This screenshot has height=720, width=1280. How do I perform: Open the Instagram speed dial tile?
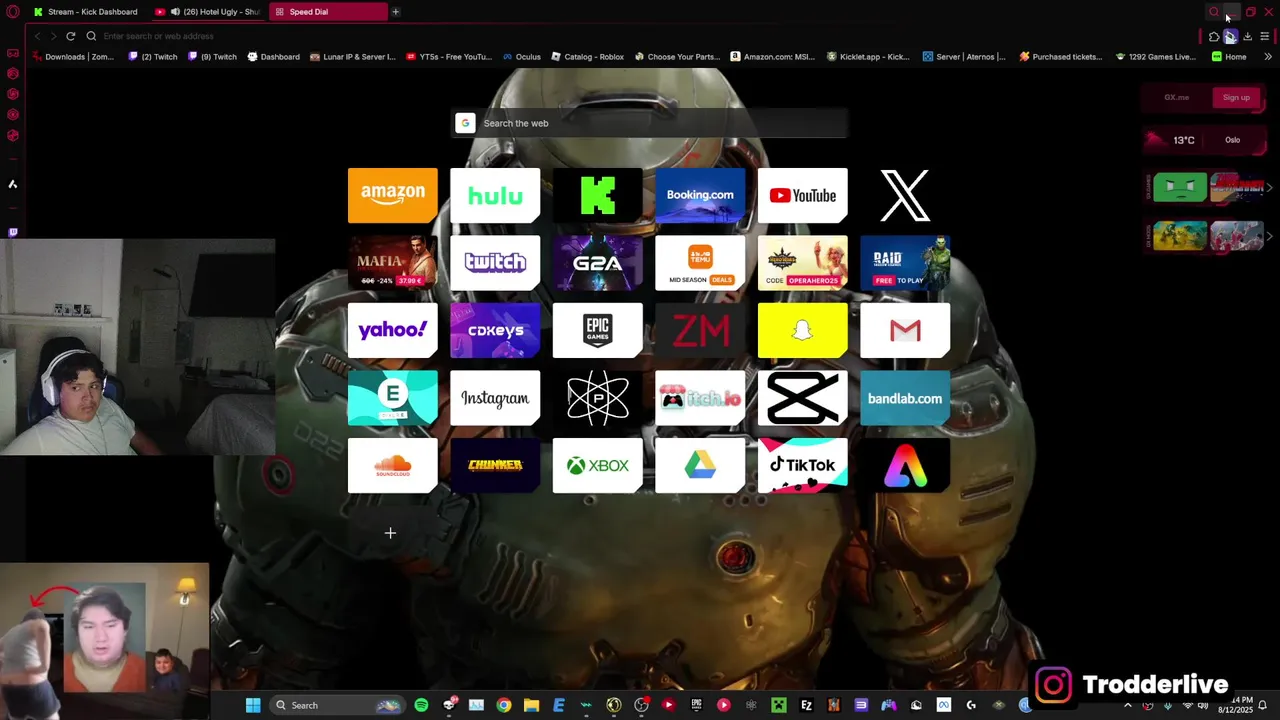(495, 398)
